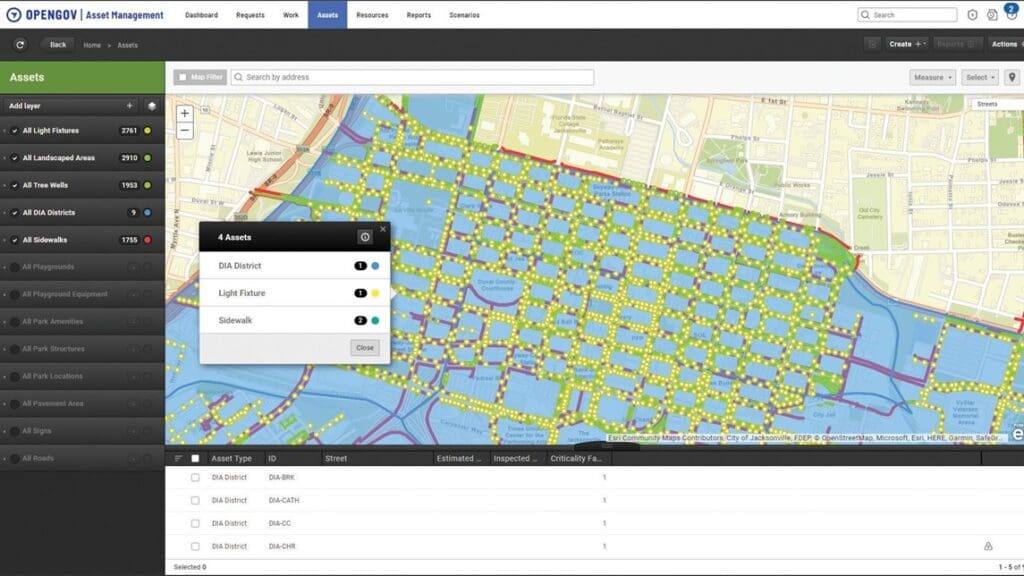Open the recent history document icon
The width and height of the screenshot is (1024, 576).
[992, 14]
